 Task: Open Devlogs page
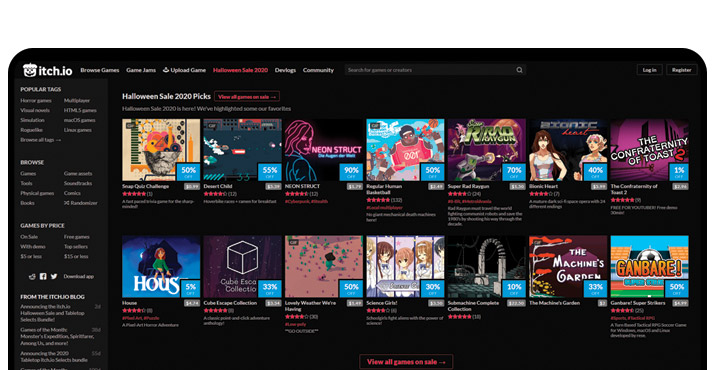click(285, 70)
